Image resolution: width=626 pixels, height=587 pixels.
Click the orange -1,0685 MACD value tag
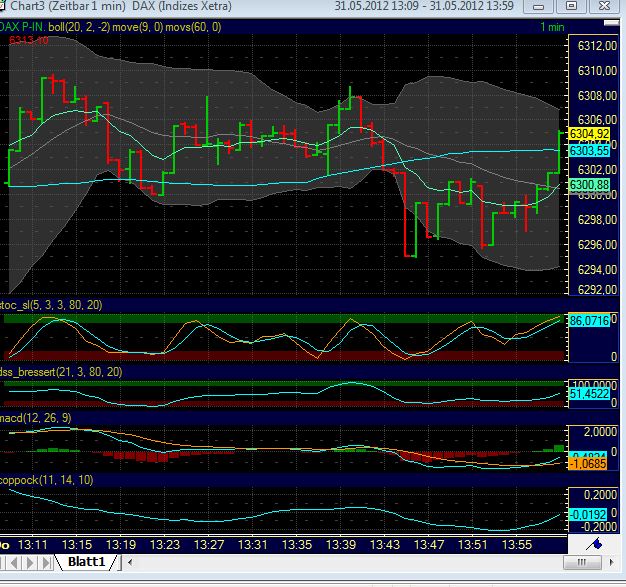(x=587, y=464)
